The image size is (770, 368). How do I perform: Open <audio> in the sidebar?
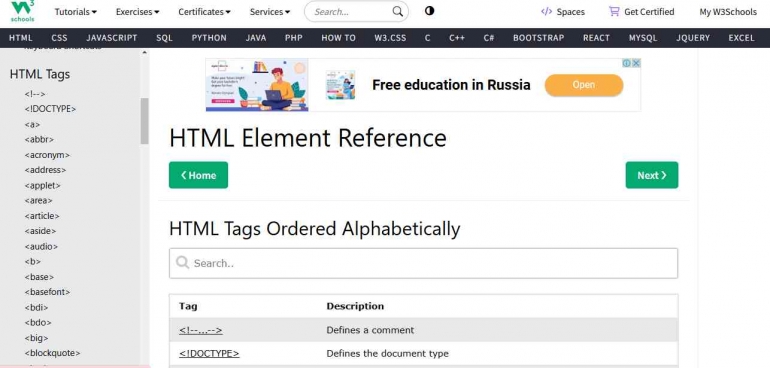(x=41, y=246)
